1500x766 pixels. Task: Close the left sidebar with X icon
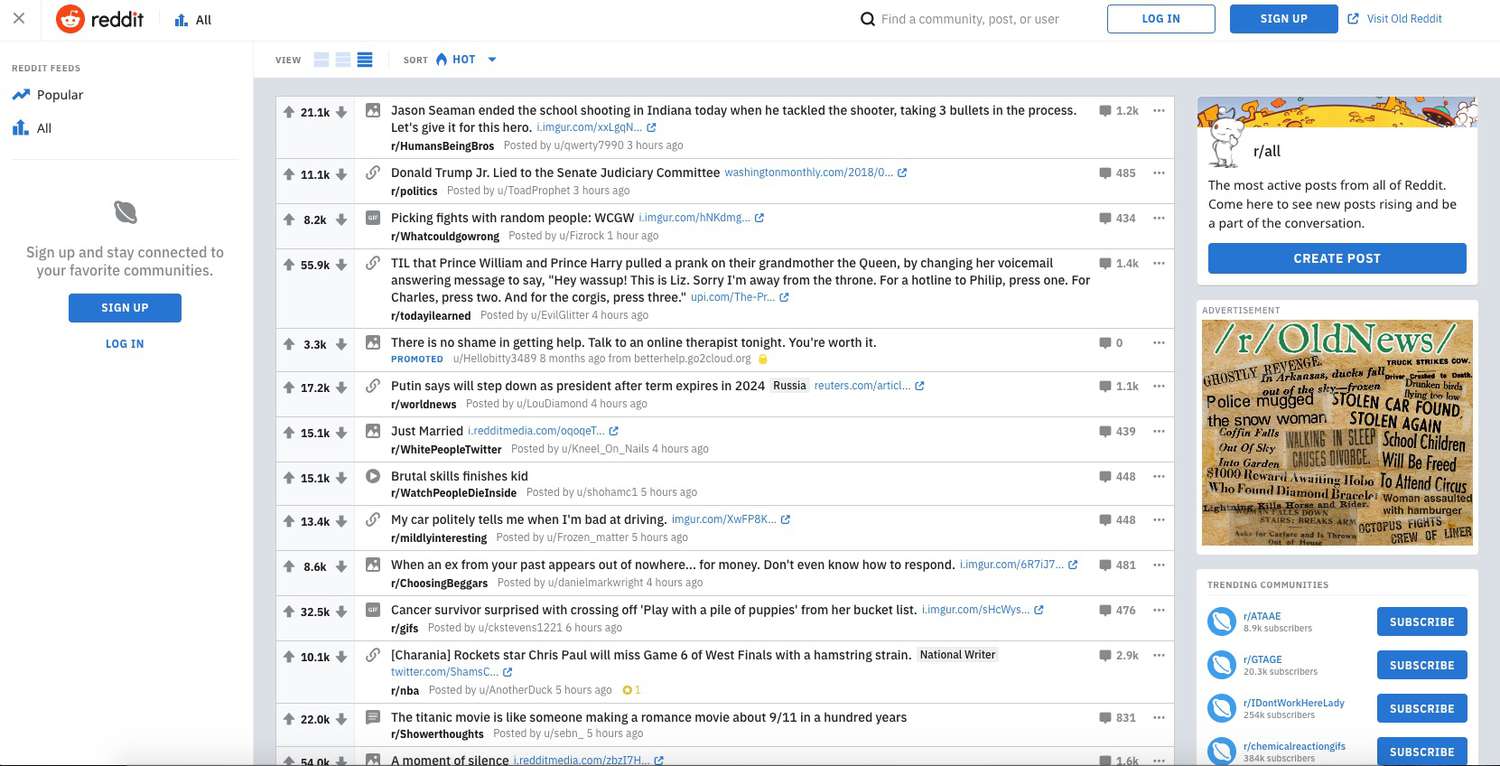19,19
